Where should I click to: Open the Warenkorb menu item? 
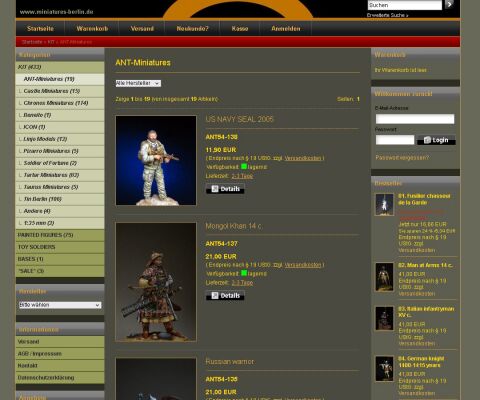pos(92,29)
